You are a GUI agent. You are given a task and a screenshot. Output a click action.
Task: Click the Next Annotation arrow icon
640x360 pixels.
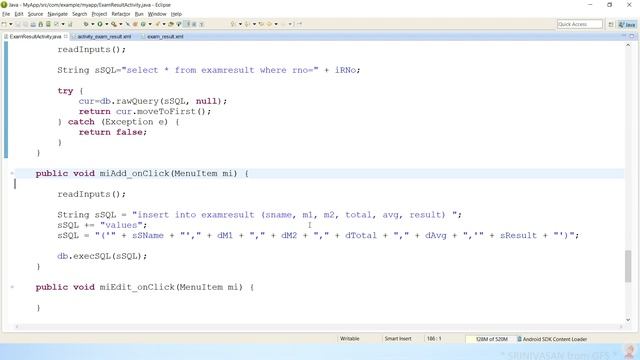(x=233, y=24)
